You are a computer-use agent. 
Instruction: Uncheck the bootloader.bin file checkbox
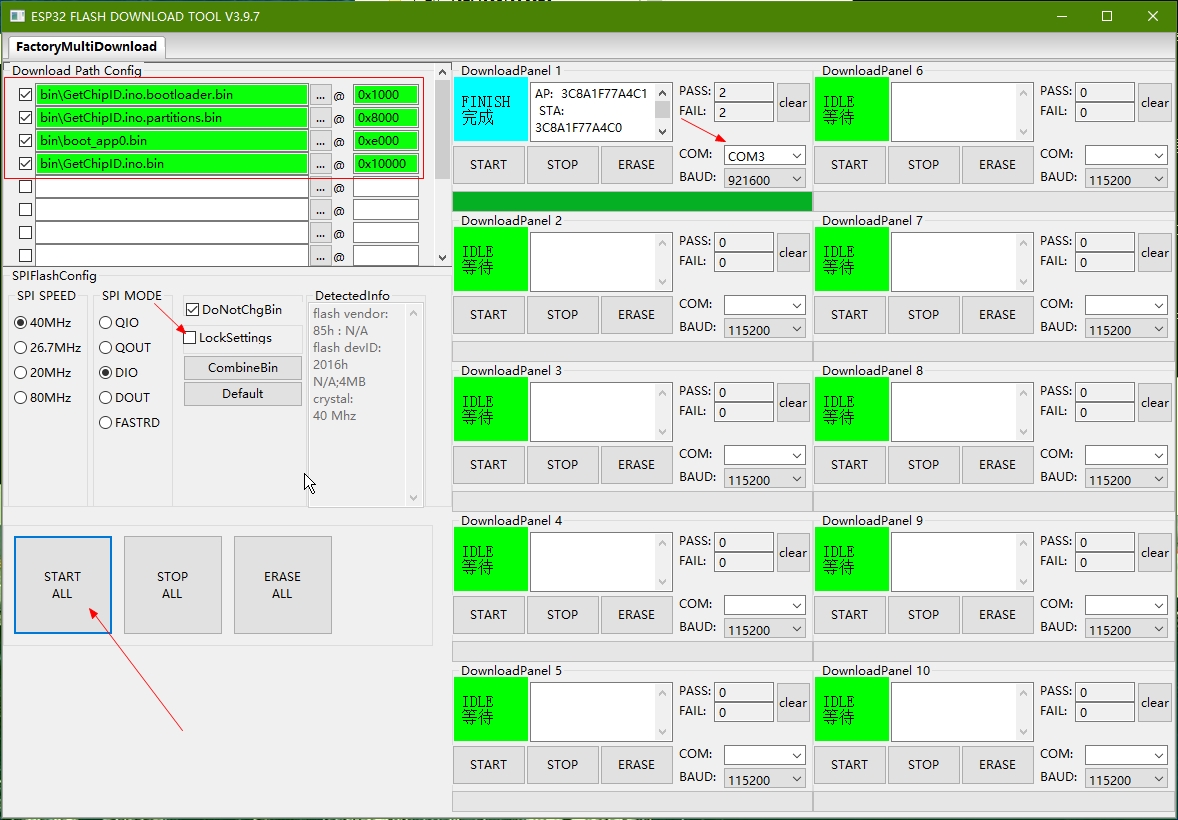(x=26, y=95)
